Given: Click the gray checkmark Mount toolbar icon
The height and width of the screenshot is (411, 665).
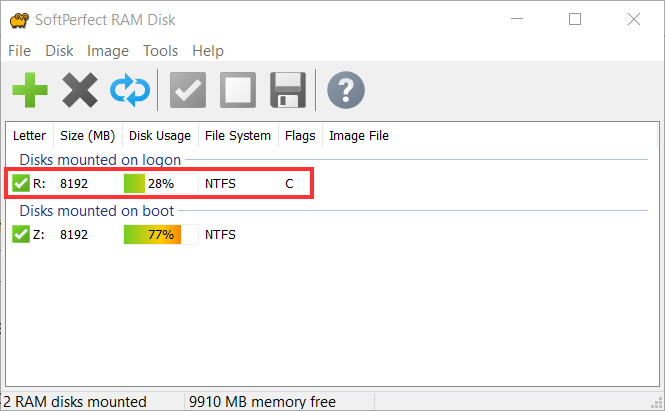Looking at the screenshot, I should click(x=188, y=90).
